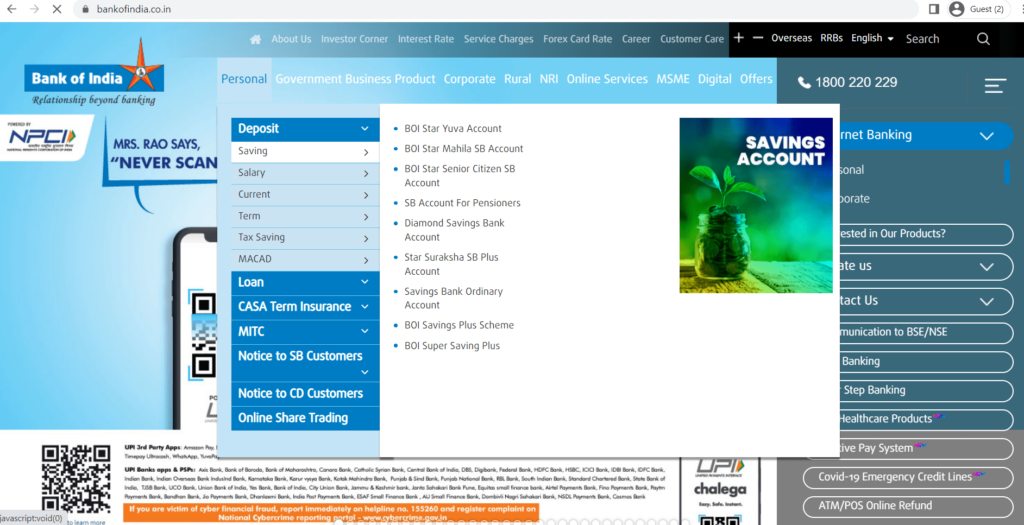
Task: Click the browser forward arrow
Action: pos(34,9)
